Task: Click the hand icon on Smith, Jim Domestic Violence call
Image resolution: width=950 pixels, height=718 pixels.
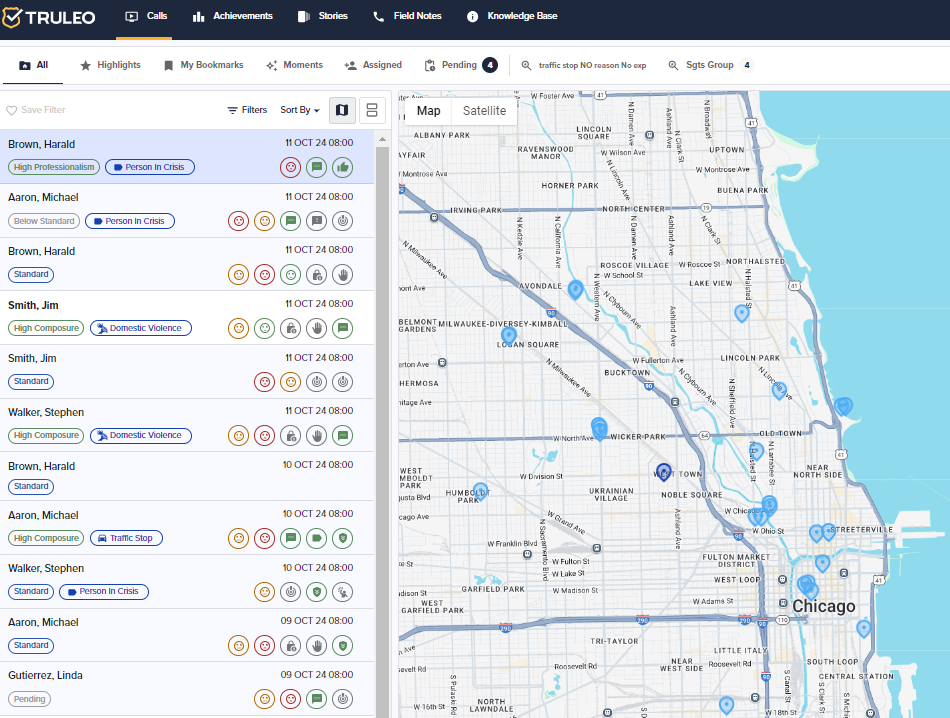Action: tap(317, 328)
